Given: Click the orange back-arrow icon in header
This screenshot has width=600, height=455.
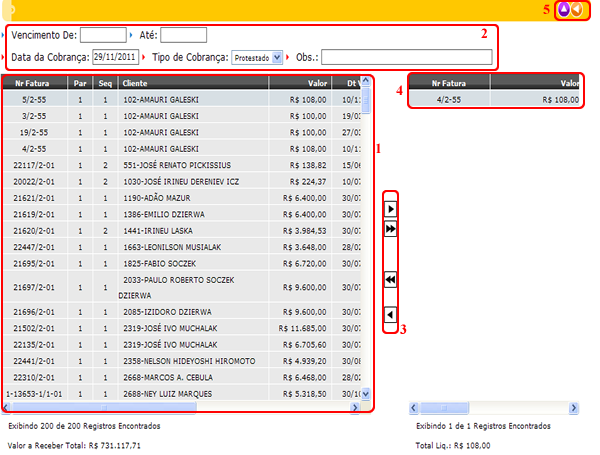Looking at the screenshot, I should (x=577, y=9).
